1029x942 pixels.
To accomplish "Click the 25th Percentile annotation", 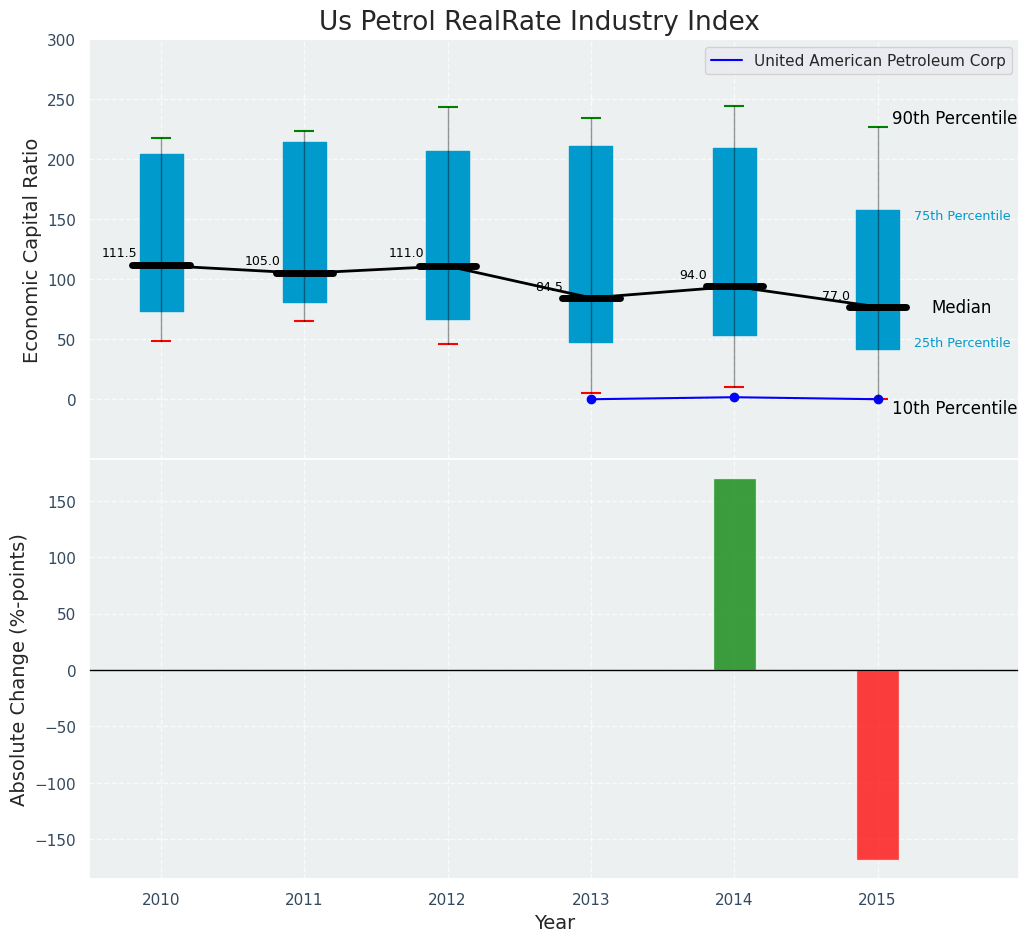I will point(961,343).
